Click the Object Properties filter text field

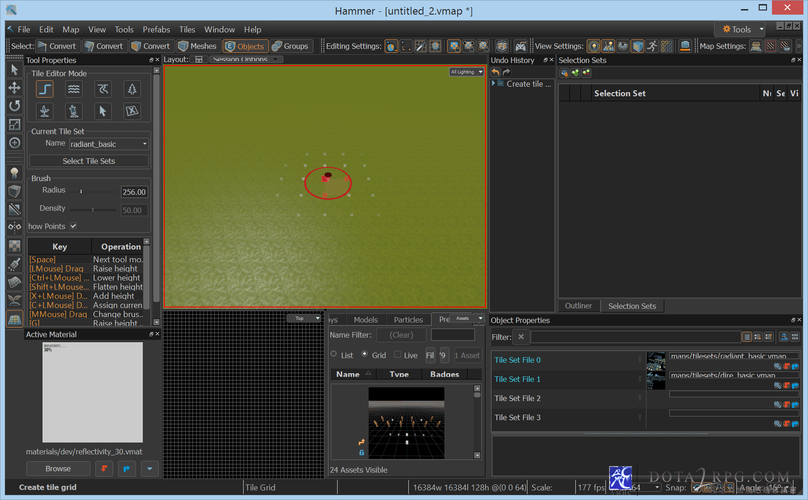(635, 337)
